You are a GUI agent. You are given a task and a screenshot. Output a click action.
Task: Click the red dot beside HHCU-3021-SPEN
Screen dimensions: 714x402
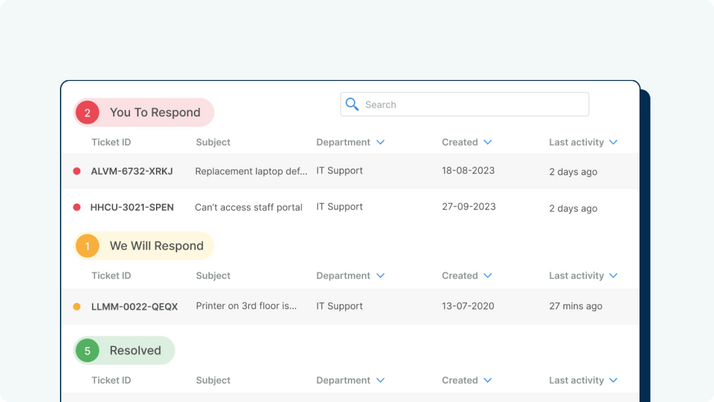tap(77, 207)
